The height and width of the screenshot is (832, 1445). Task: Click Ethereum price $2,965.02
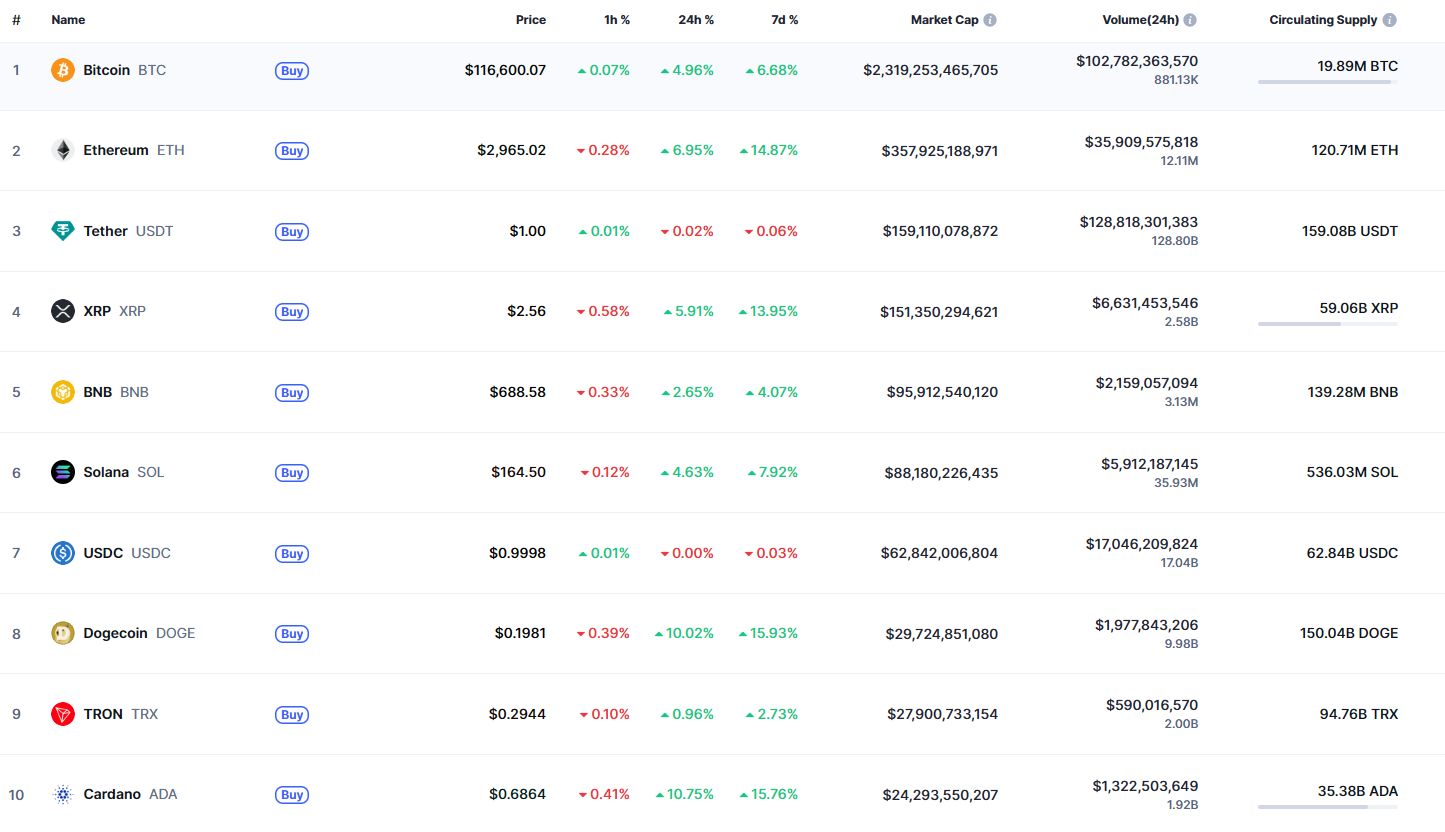512,150
